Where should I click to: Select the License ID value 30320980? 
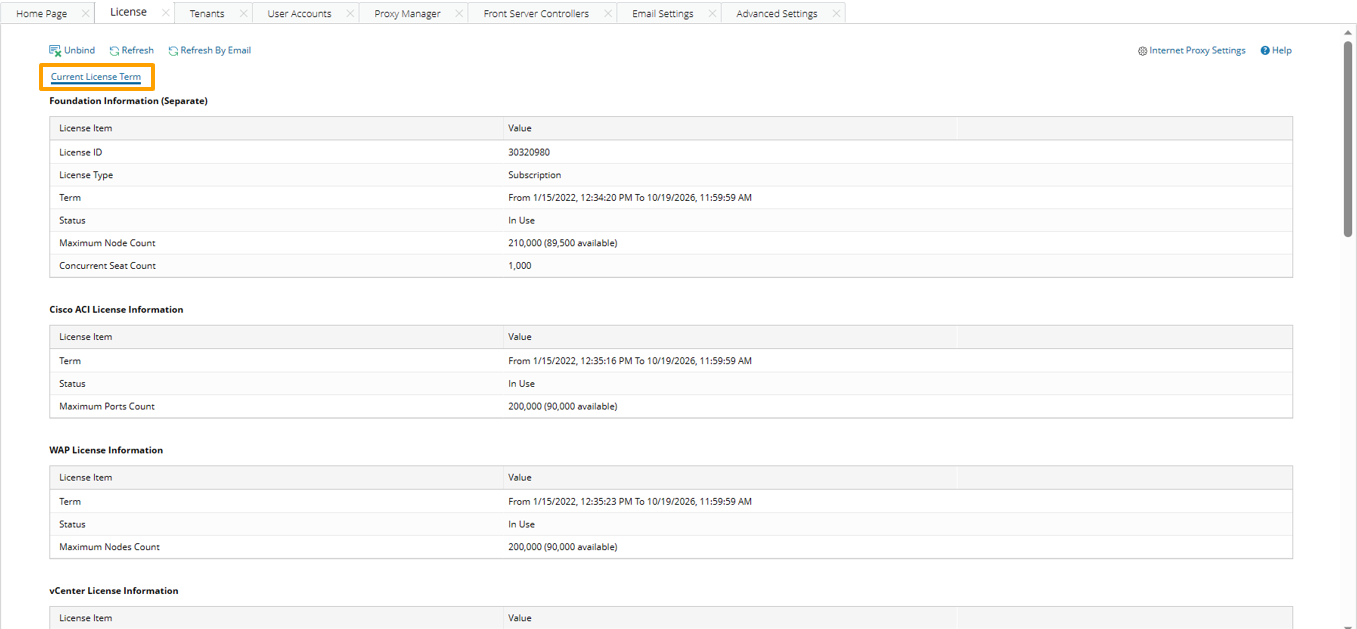point(529,153)
